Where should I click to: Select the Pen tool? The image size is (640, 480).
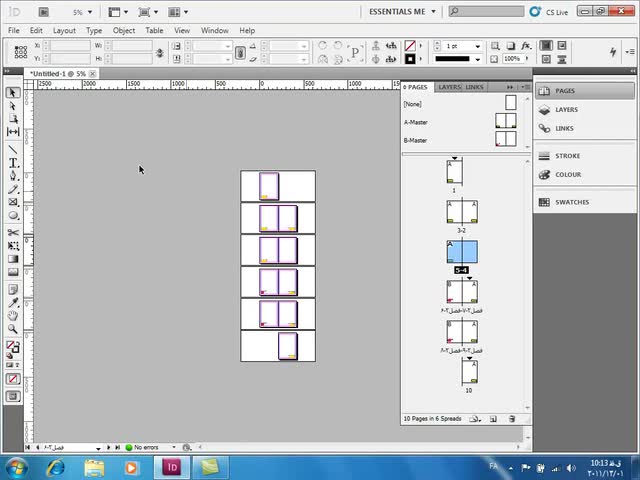tap(13, 176)
